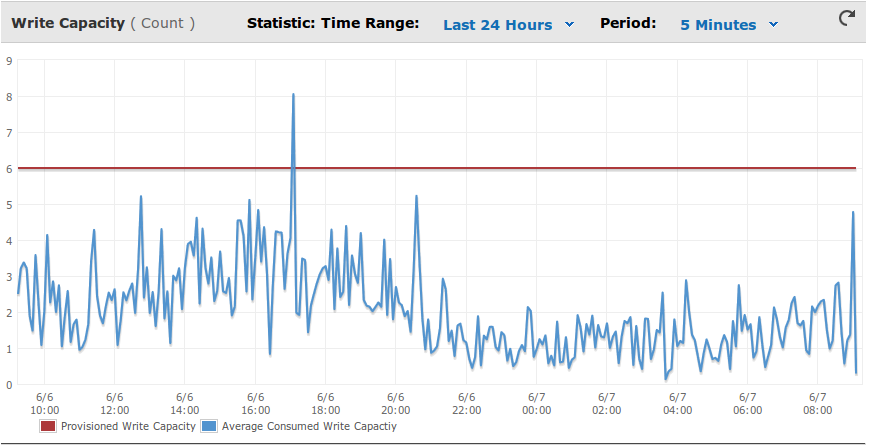Click the Provisioned Write Capacity legend label
Screen dimensions: 869x446
(128, 426)
